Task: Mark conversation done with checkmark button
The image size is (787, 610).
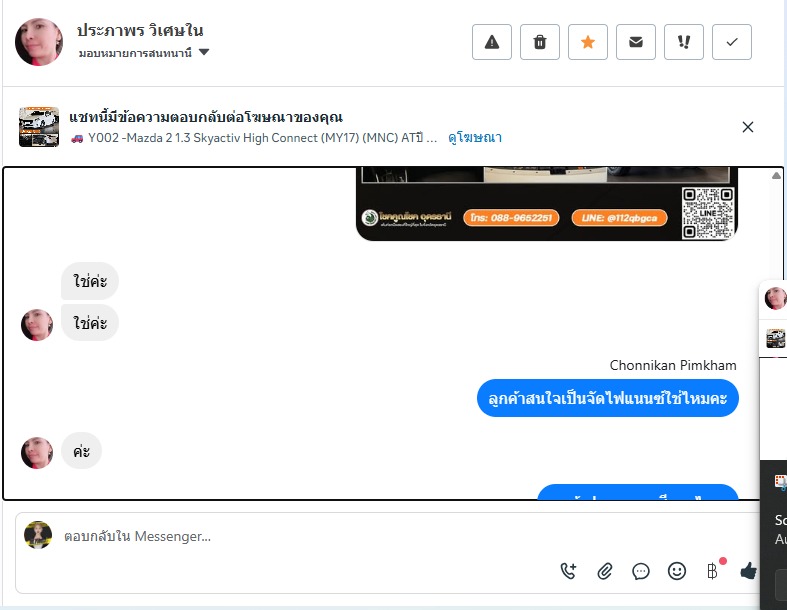Action: tap(732, 42)
